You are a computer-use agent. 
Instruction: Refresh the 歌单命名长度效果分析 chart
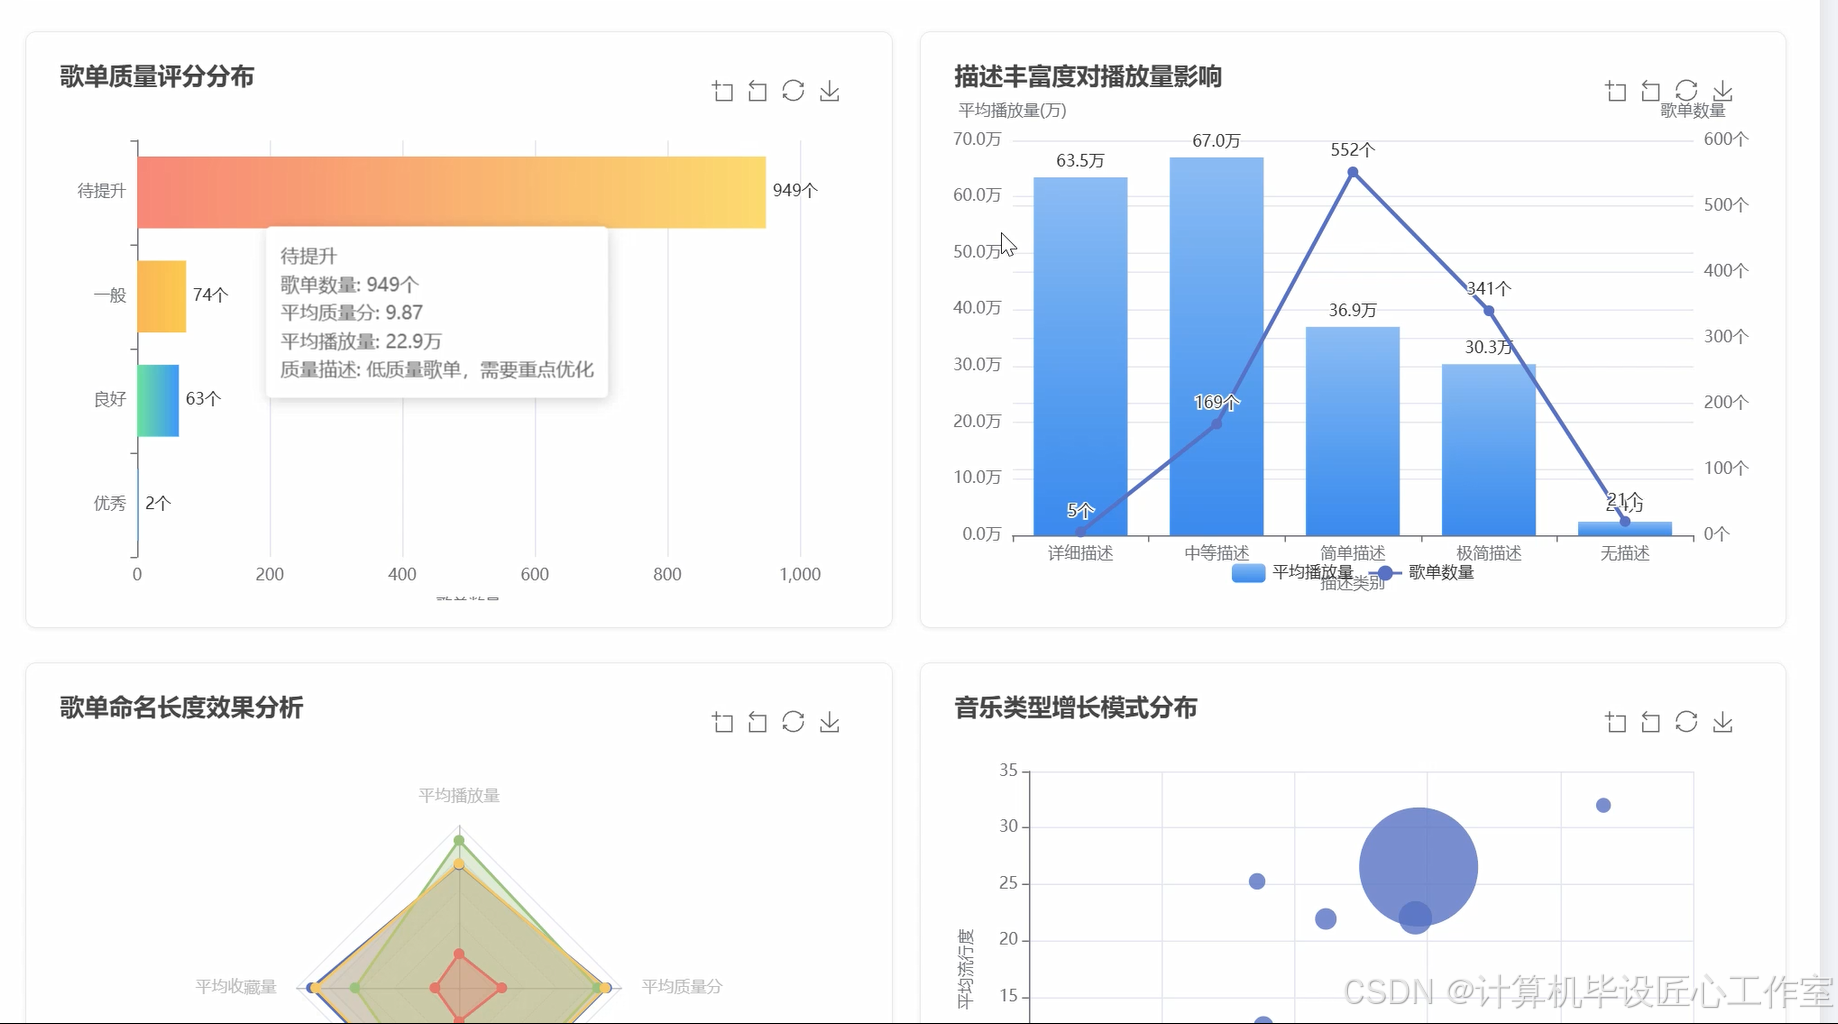(793, 721)
